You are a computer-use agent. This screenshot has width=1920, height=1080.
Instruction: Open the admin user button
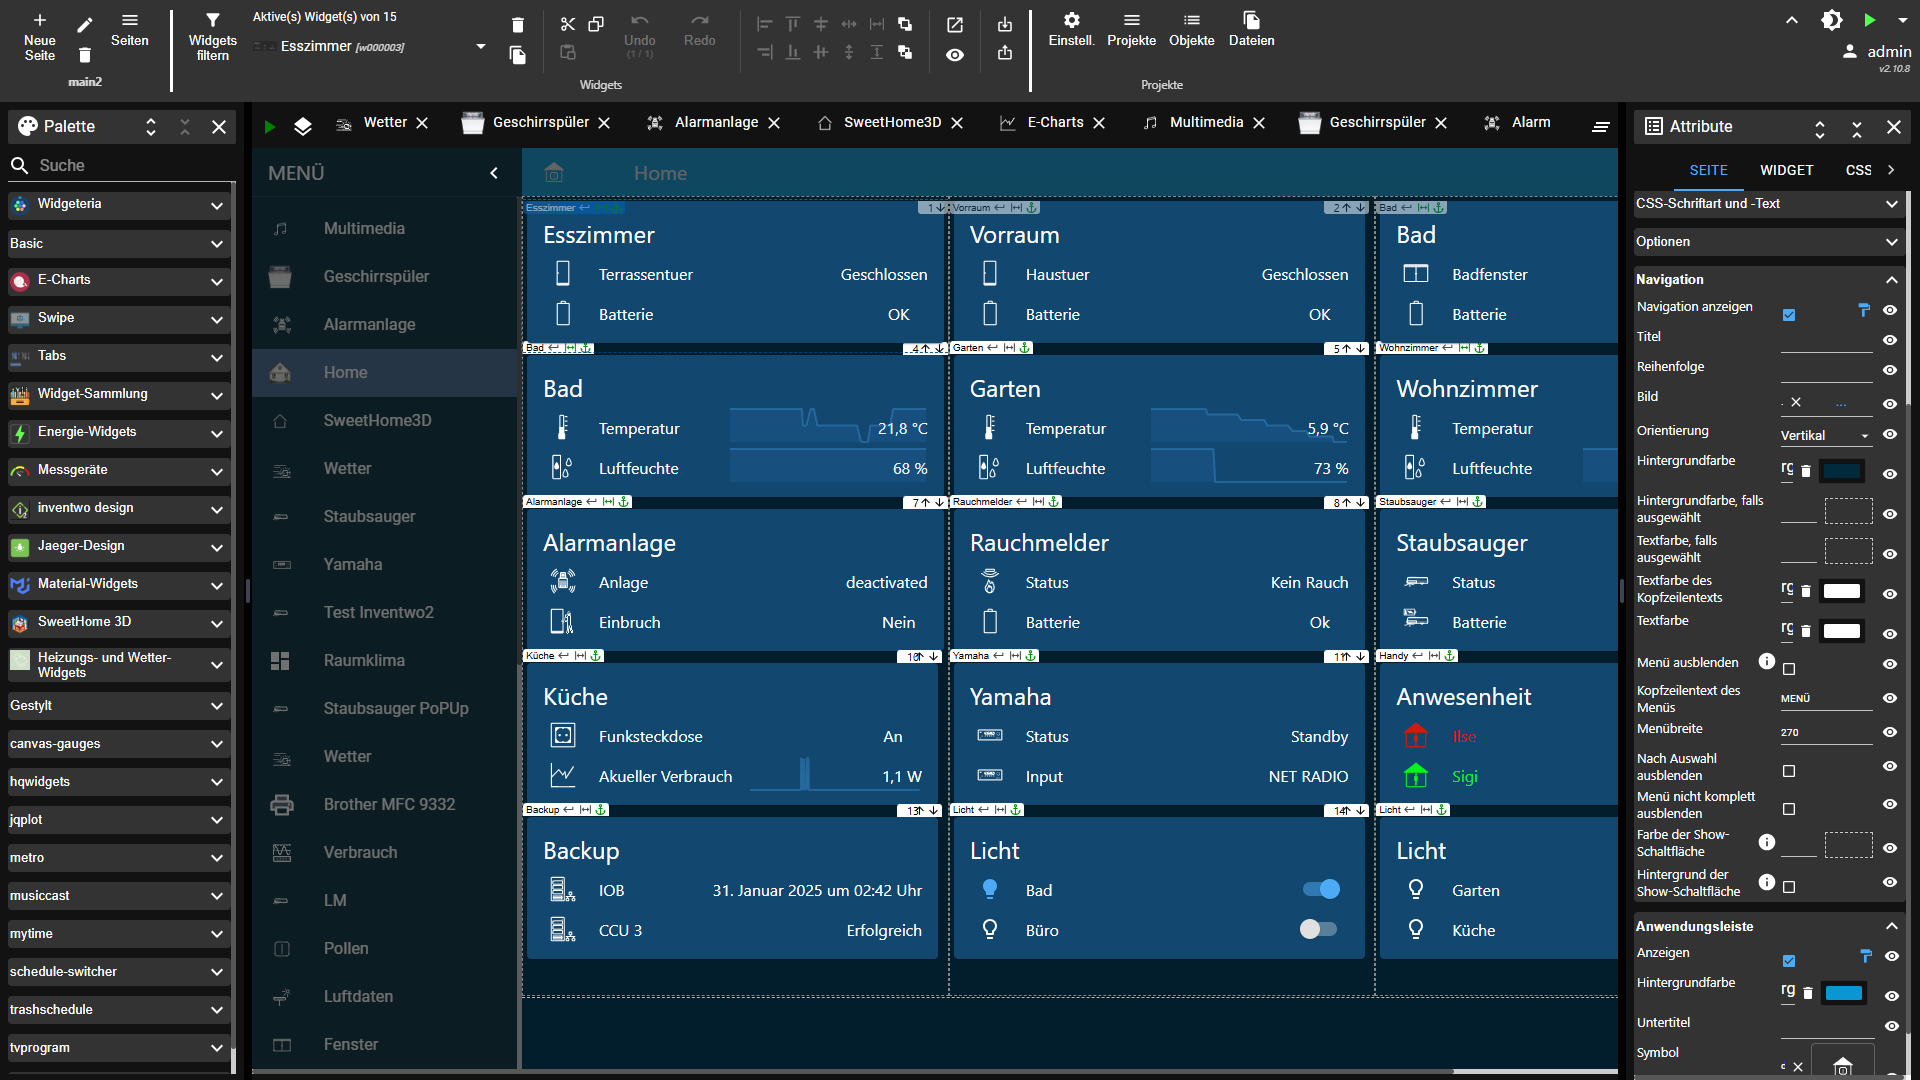(x=1877, y=51)
